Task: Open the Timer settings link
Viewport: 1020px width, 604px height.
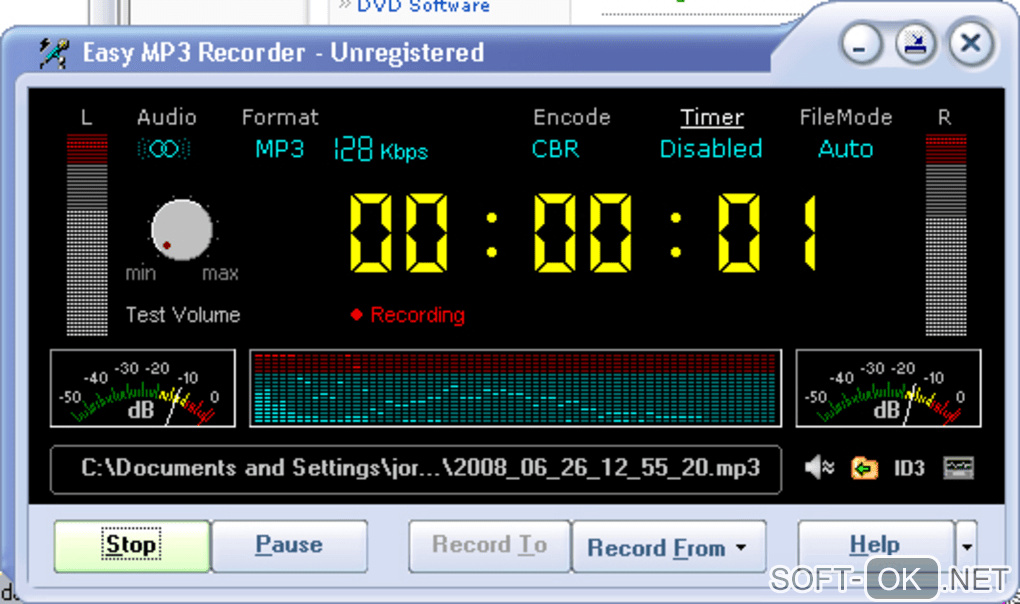Action: coord(712,117)
